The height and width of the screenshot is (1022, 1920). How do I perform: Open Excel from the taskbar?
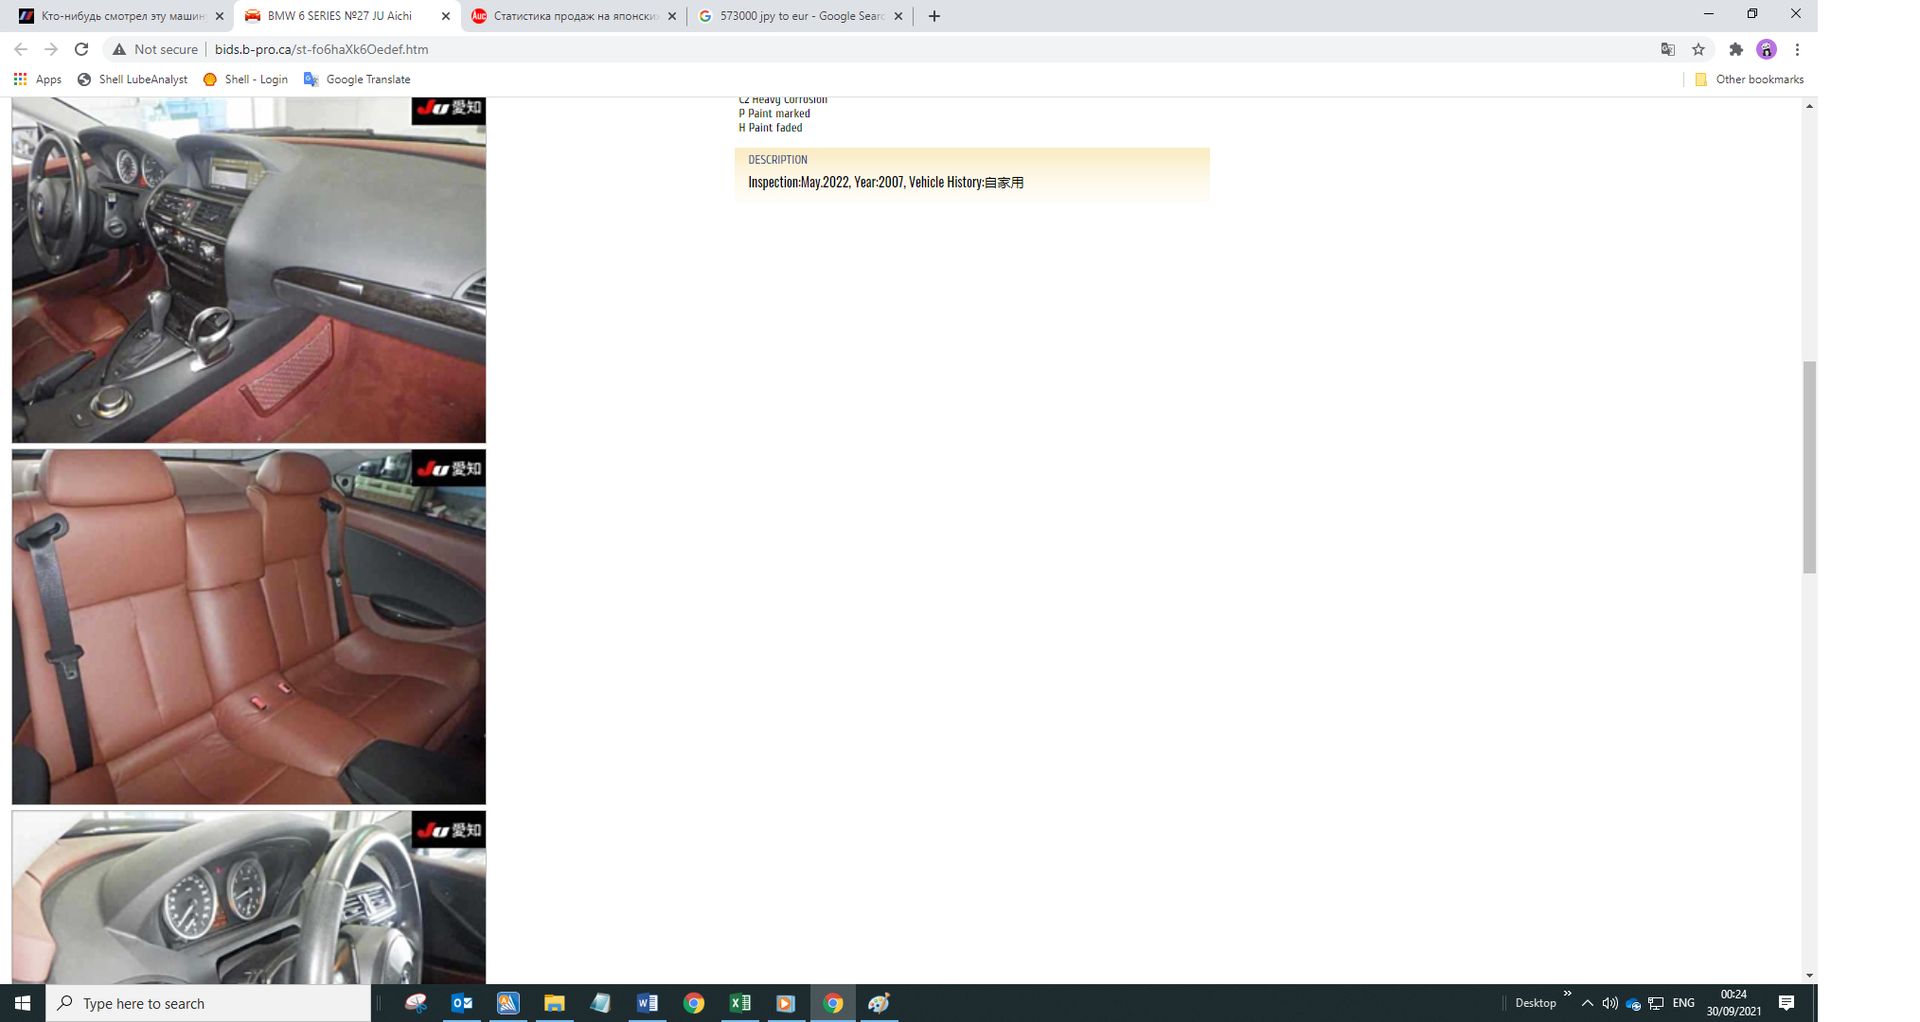(x=740, y=1003)
